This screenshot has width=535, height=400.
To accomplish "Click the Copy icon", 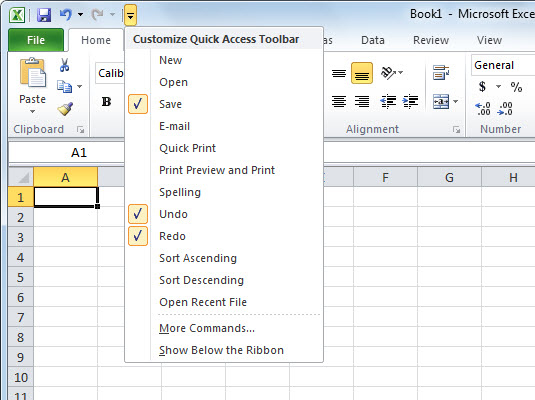I will coord(64,86).
